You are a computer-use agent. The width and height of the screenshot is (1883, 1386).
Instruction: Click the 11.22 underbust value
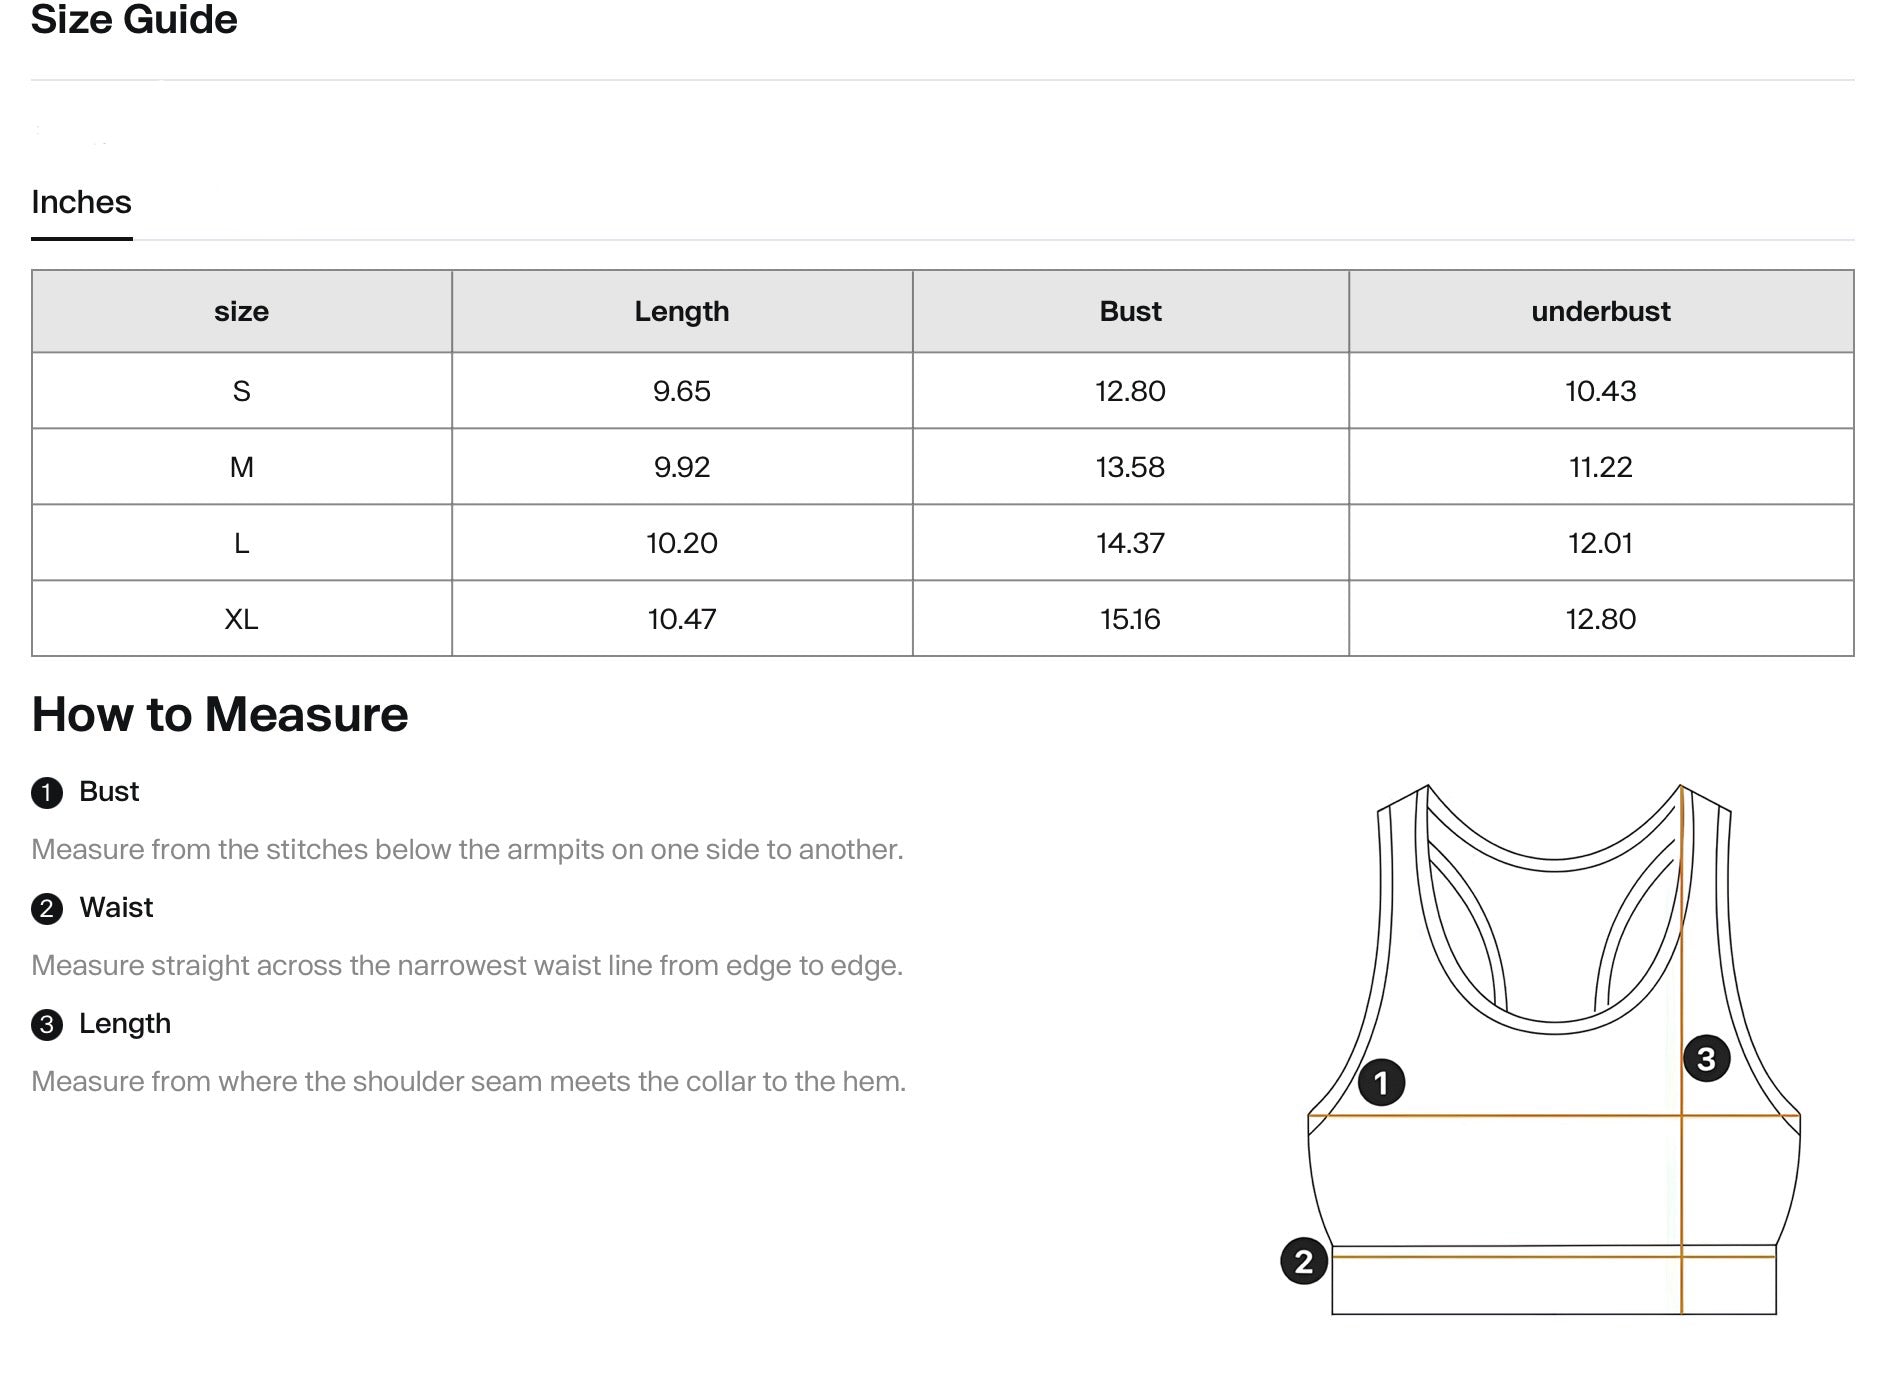[1601, 467]
